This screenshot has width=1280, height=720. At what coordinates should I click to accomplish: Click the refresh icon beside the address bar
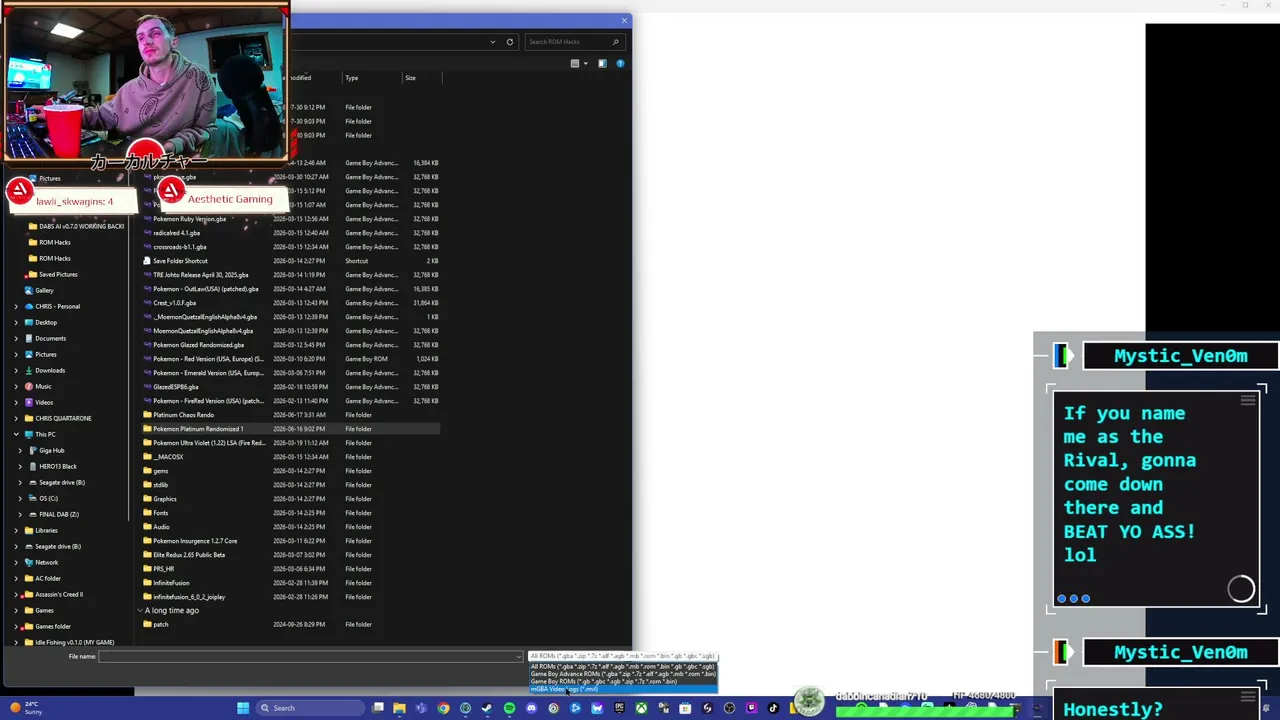(x=510, y=42)
